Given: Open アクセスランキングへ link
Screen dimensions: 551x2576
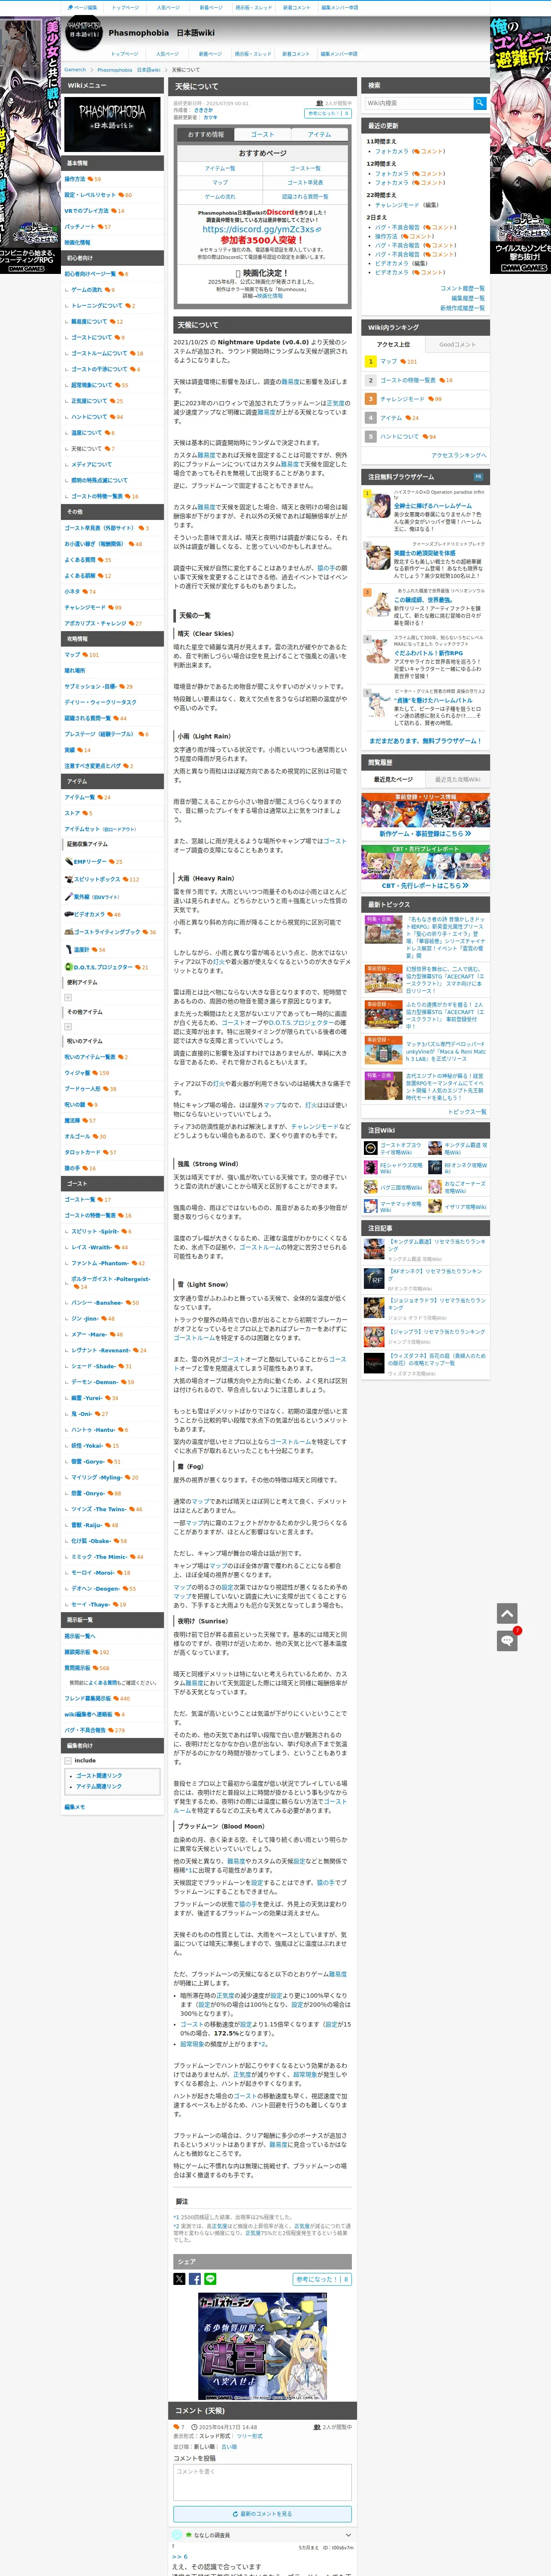Looking at the screenshot, I should pos(459,455).
